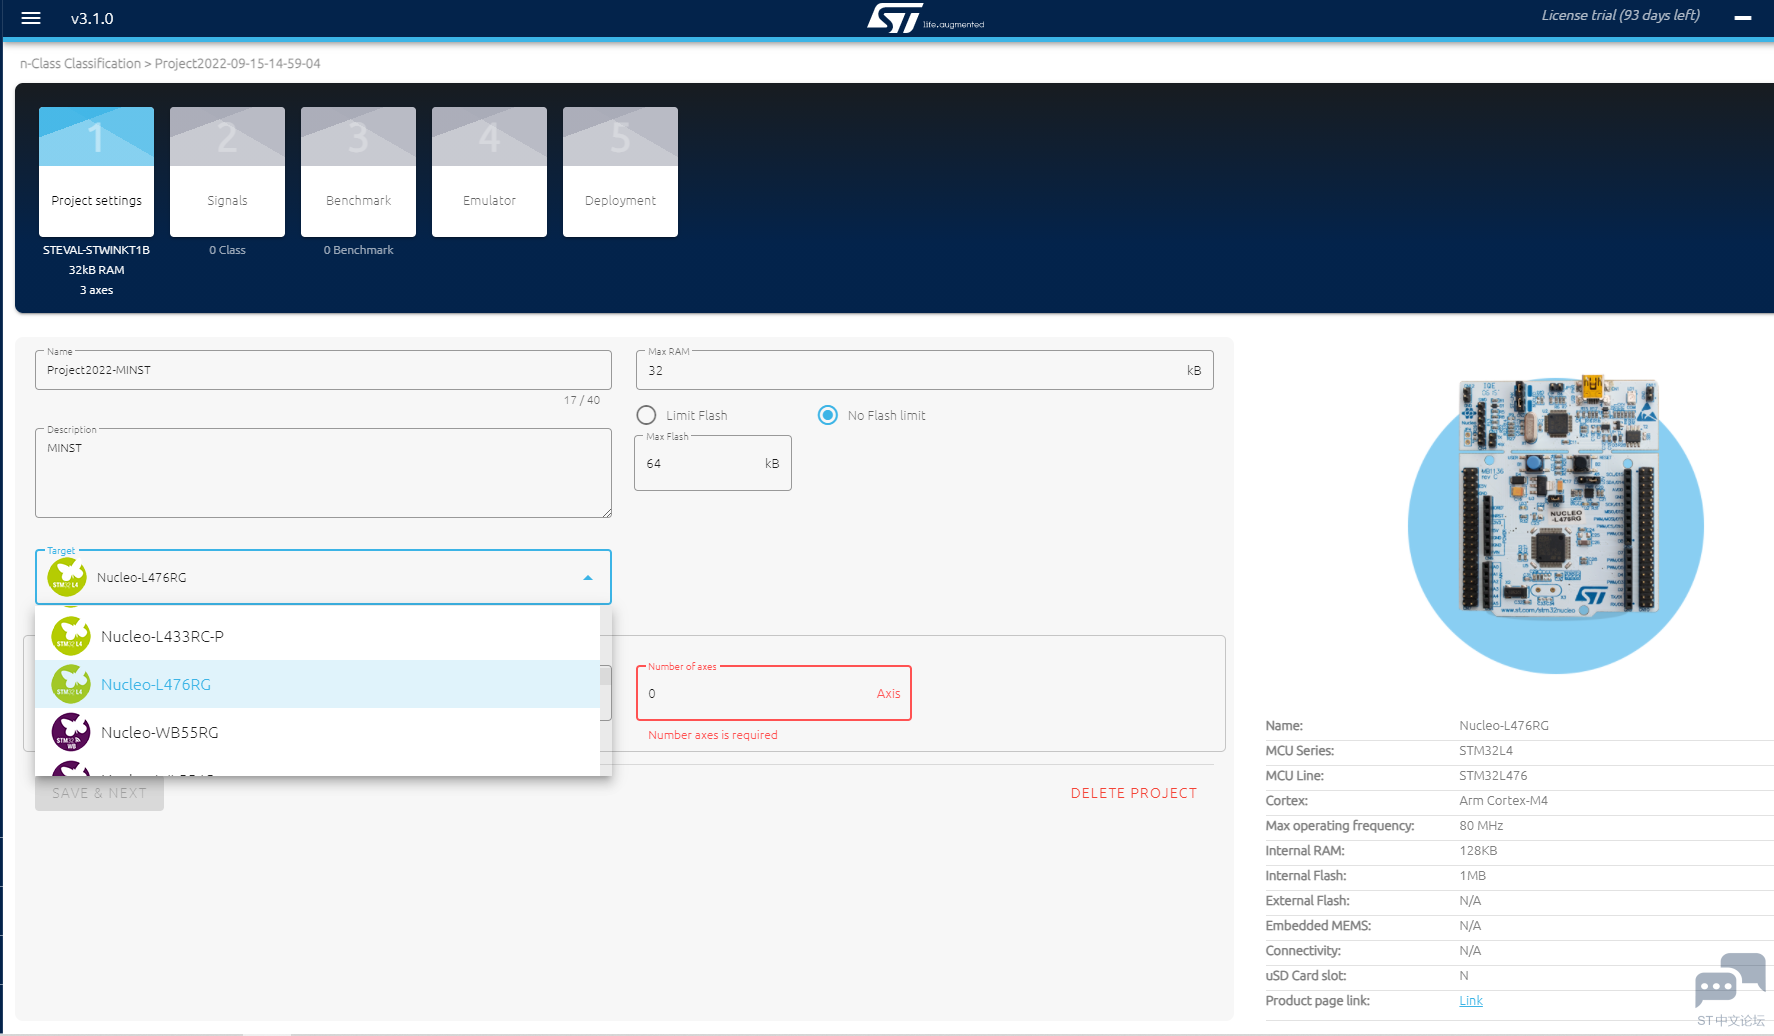
Task: Open the Emulator step tab
Action: (x=490, y=172)
